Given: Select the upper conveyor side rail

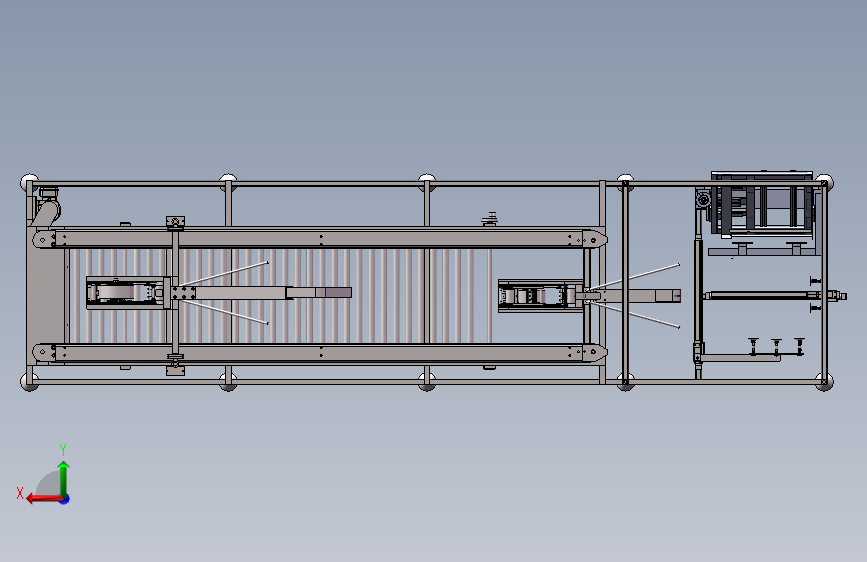Looking at the screenshot, I should click(x=320, y=239).
